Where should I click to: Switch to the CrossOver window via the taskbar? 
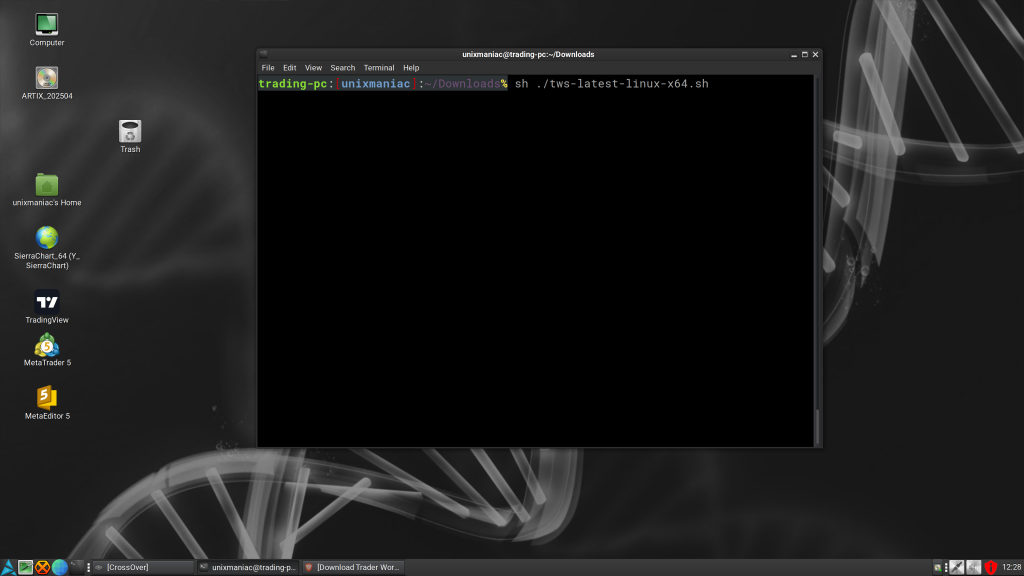pos(140,566)
